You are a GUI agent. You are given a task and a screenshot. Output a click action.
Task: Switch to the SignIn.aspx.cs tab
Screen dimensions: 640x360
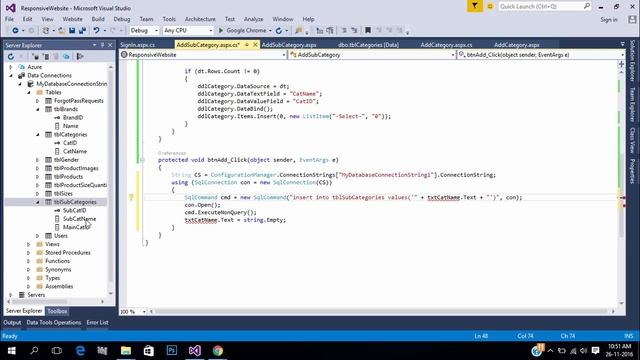coord(138,45)
